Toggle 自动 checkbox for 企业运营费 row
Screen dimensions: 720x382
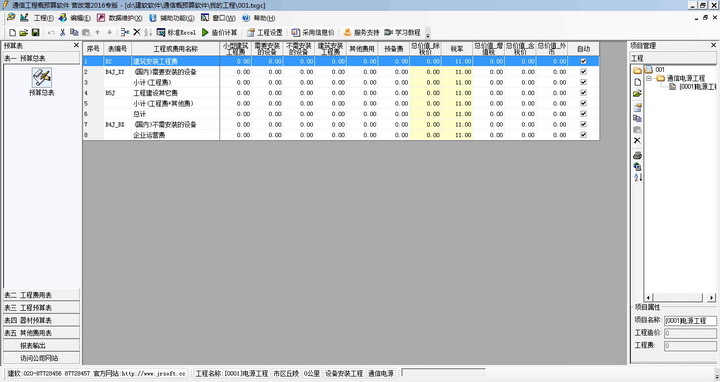(x=583, y=135)
